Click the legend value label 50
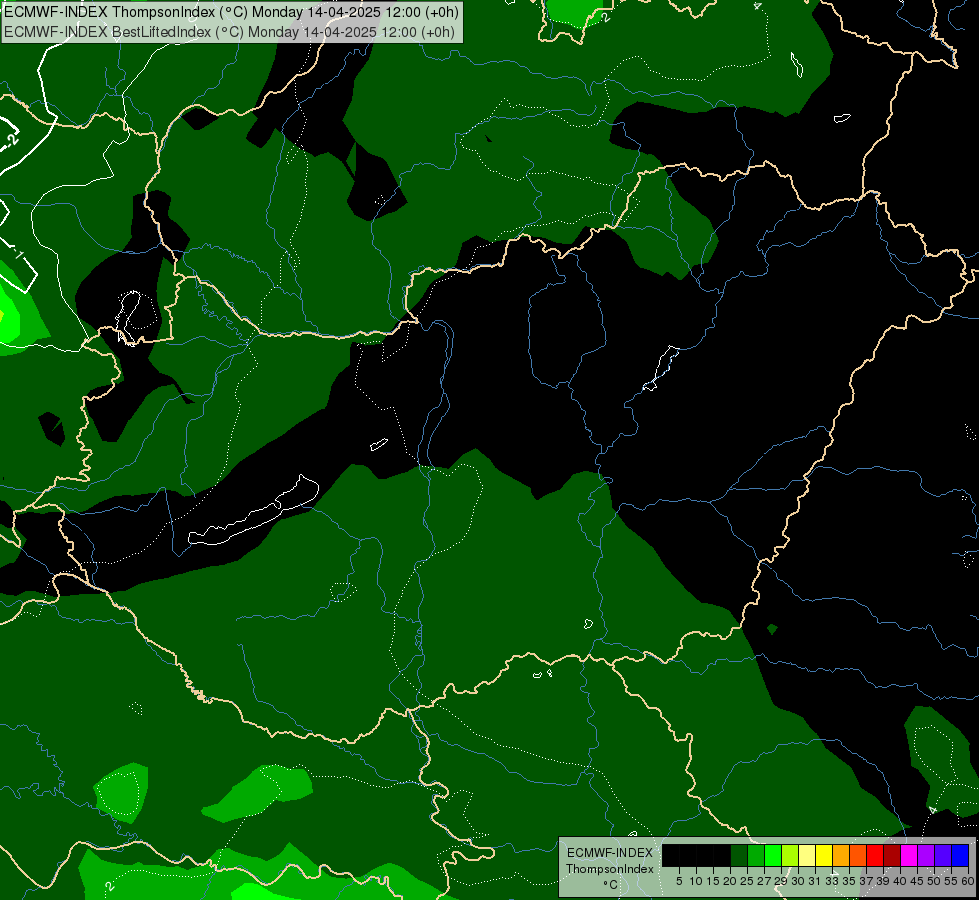 (x=933, y=881)
